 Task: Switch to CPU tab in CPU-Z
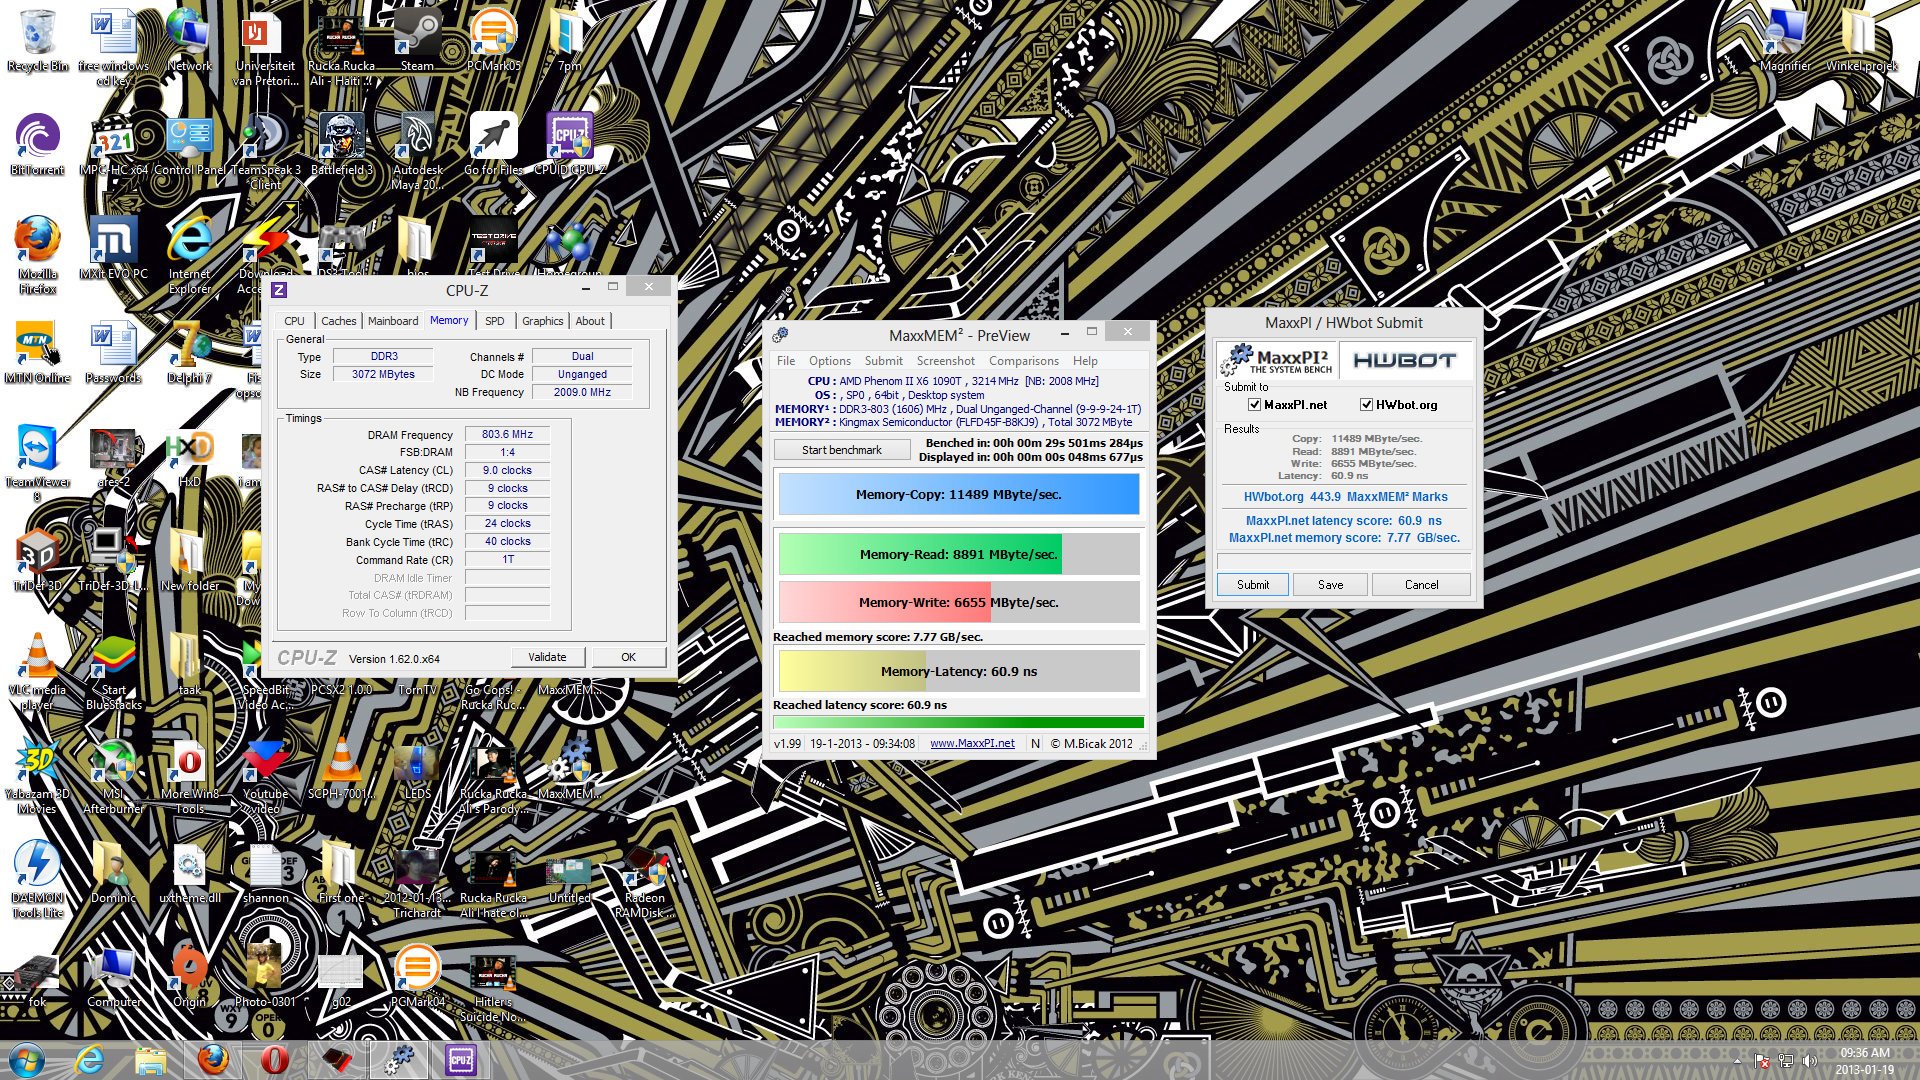(x=294, y=321)
